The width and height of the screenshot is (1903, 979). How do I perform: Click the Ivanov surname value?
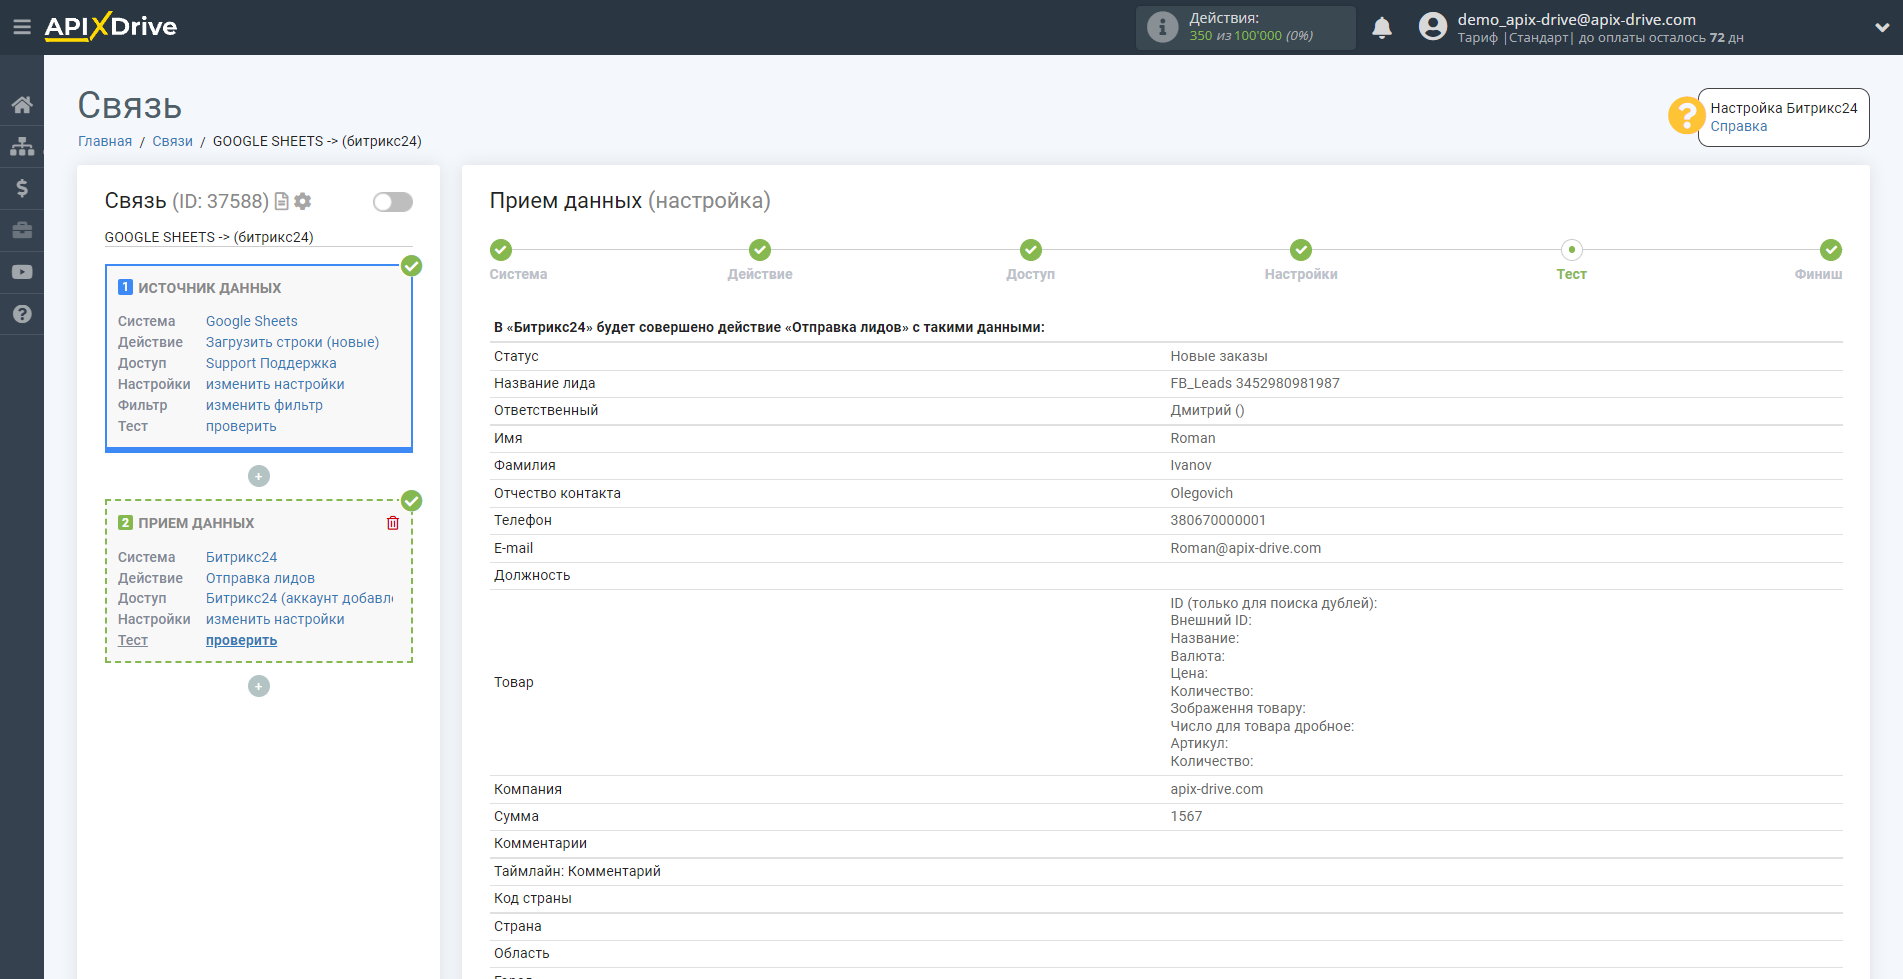click(x=1190, y=465)
